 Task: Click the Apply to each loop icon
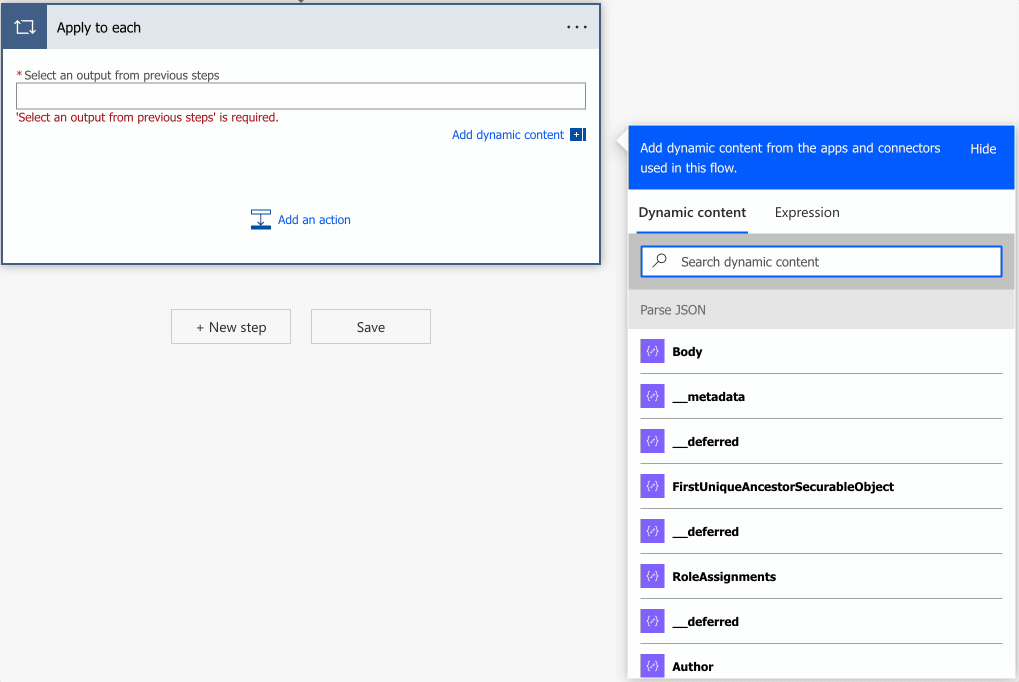click(25, 27)
